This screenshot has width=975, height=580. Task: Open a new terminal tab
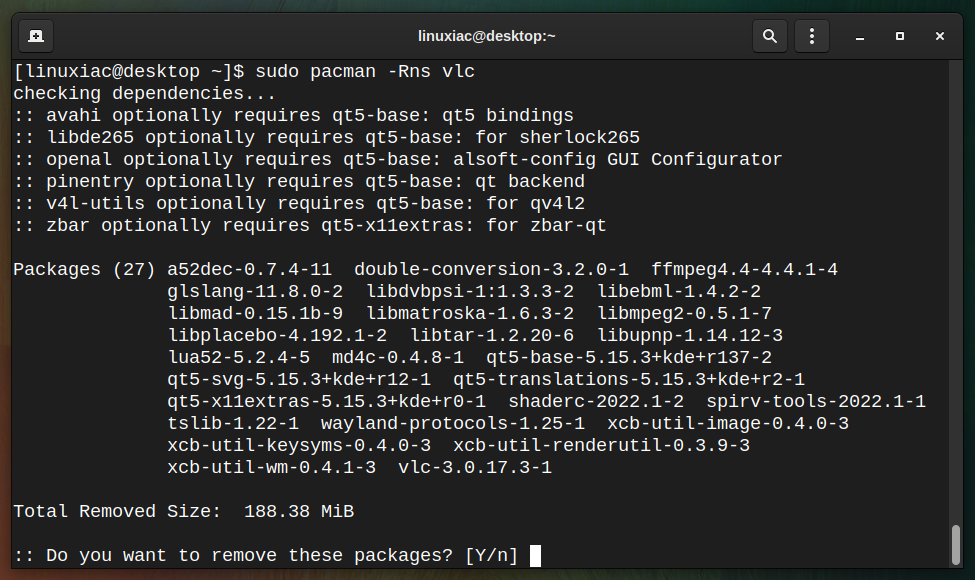[36, 36]
